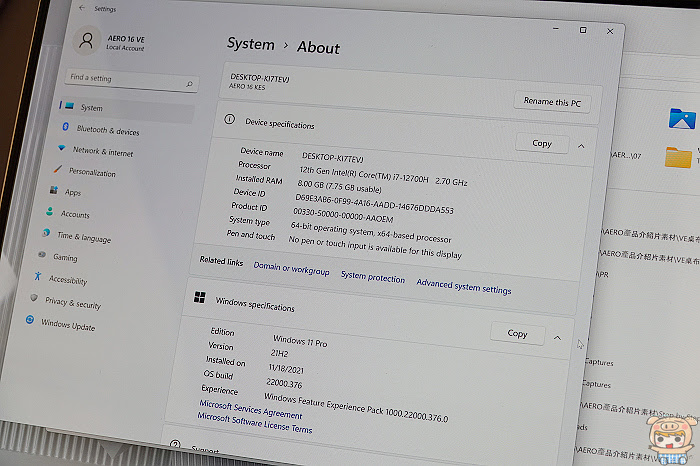Select the 64-bit operating system text
Image resolution: width=700 pixels, height=466 pixels.
[x=371, y=232]
